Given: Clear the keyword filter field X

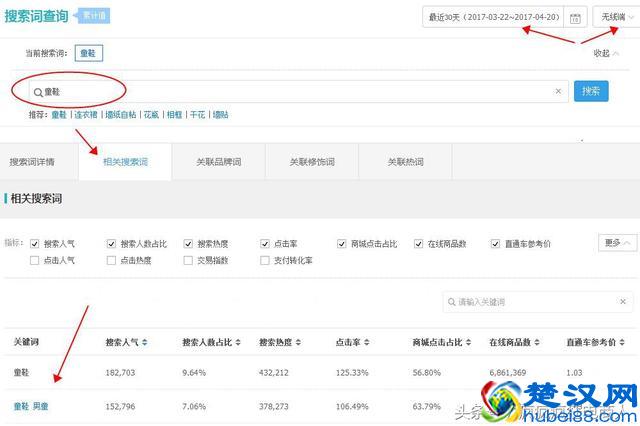Looking at the screenshot, I should 623,302.
